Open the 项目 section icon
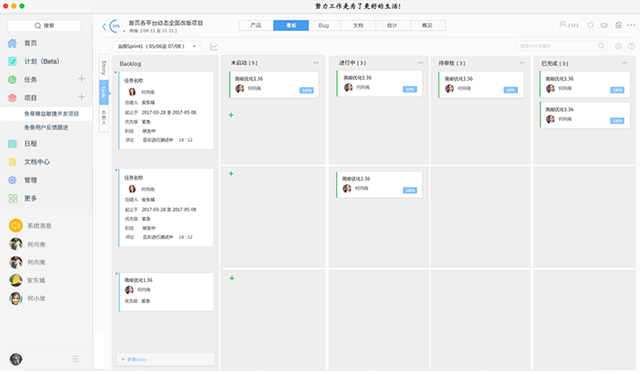640x374 pixels. [13, 98]
